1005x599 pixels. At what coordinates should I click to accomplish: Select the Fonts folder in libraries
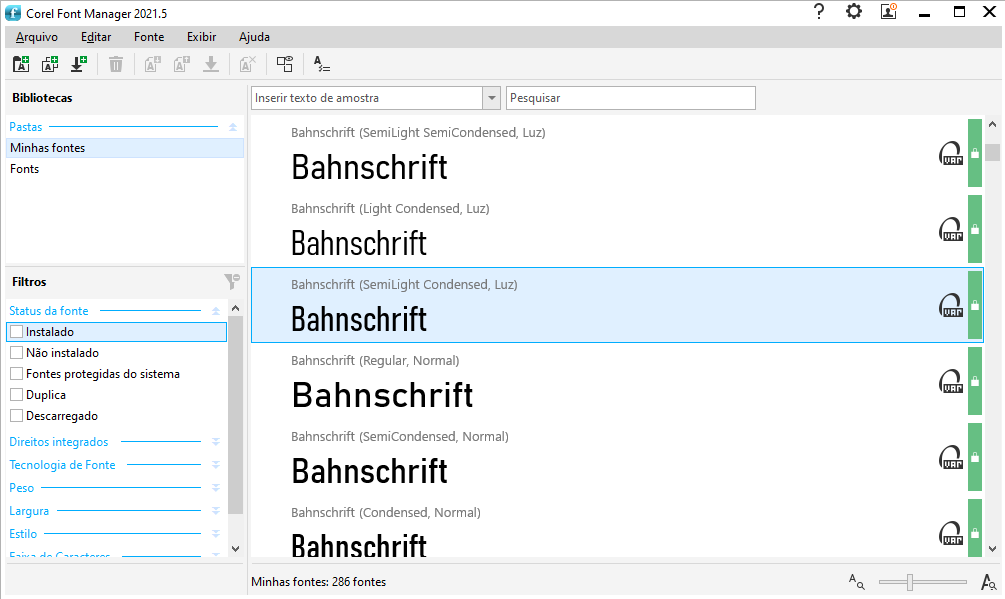click(x=25, y=169)
